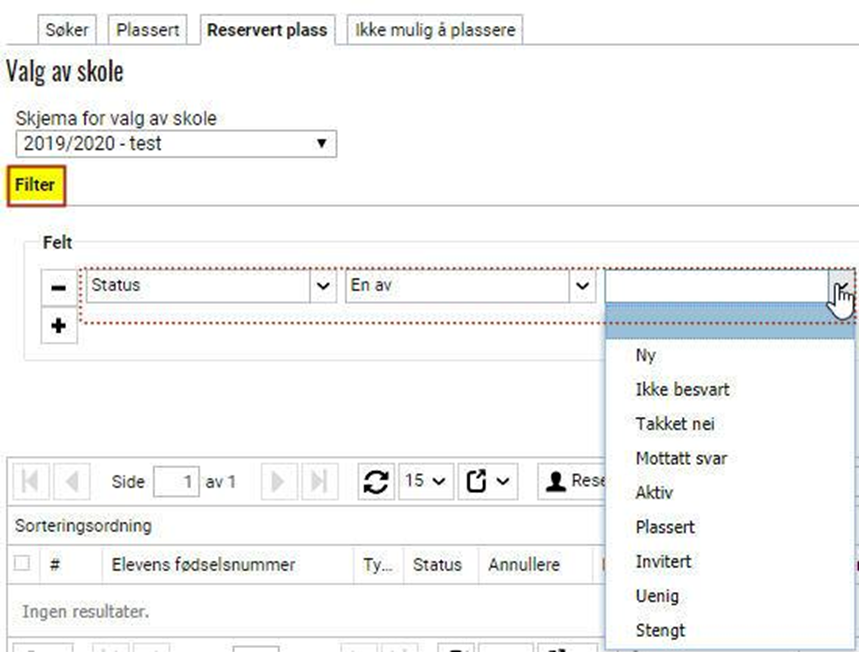Screen dimensions: 859x652
Task: Open the school year form dropdown
Action: coord(176,143)
